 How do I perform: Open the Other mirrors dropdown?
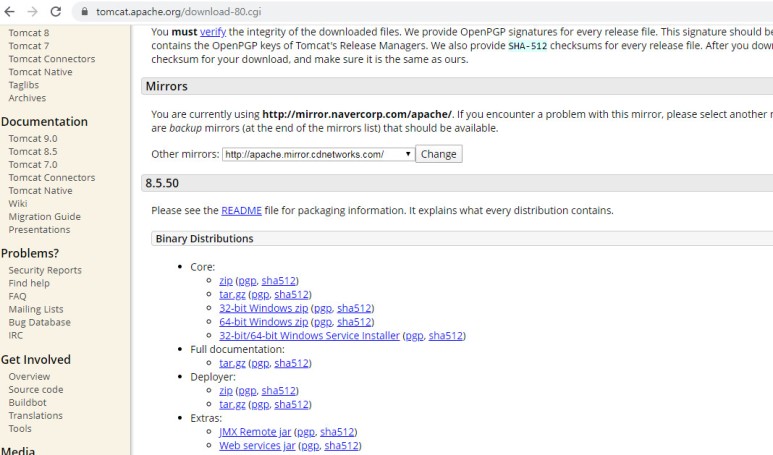pos(318,154)
